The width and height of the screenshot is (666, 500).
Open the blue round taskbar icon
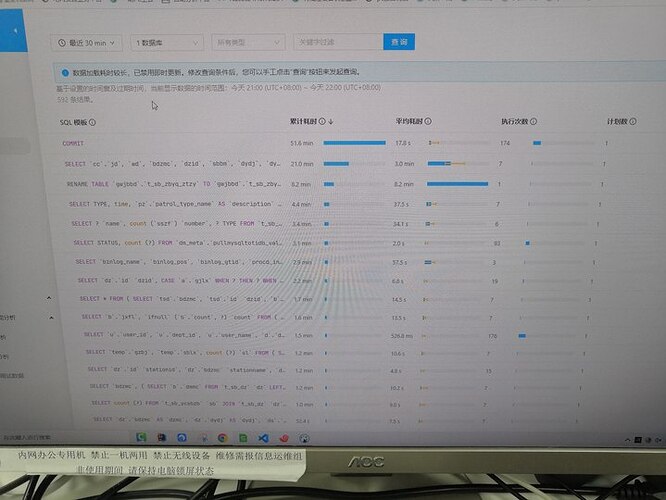[x=182, y=438]
